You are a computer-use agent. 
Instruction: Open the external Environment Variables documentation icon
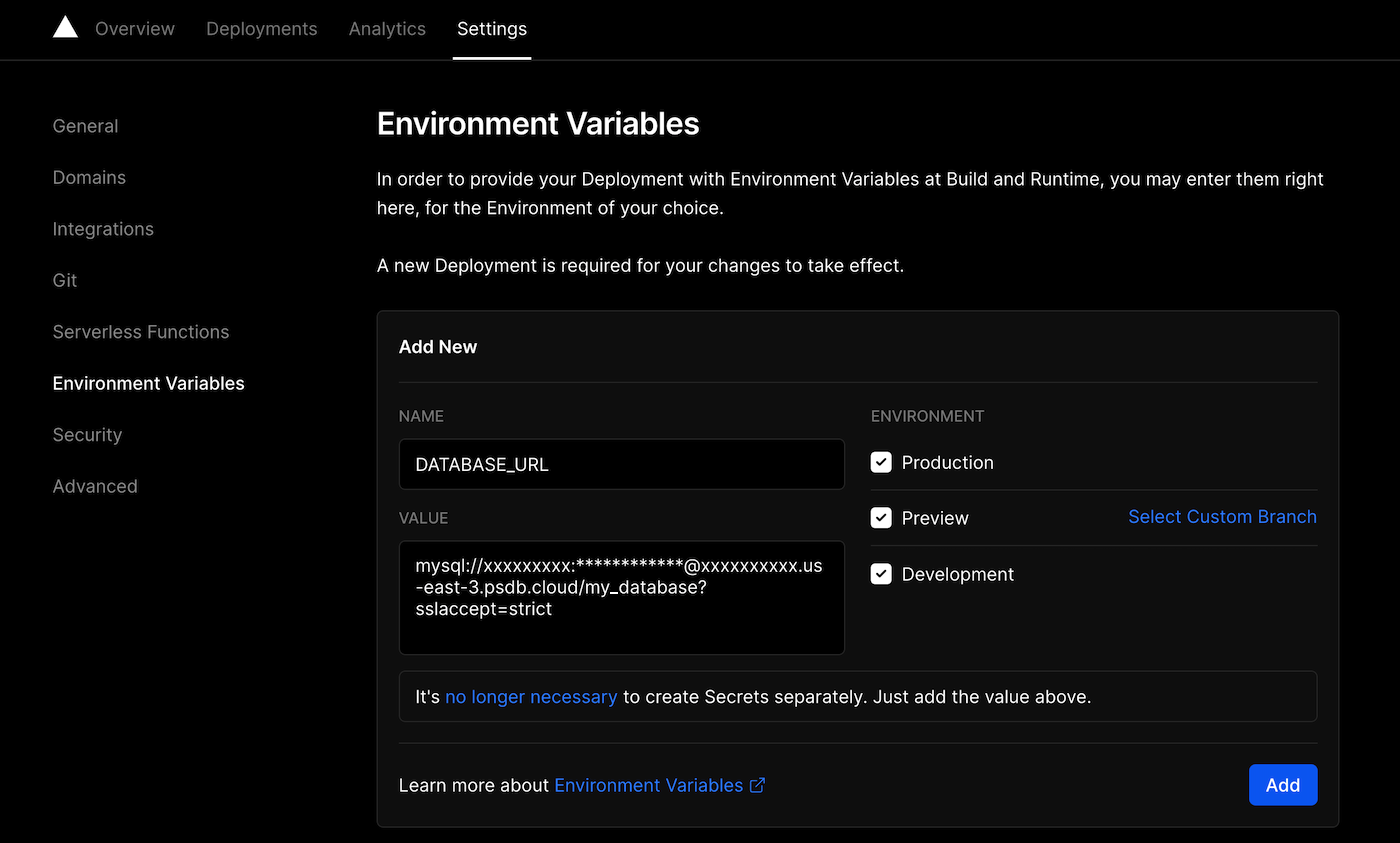coord(757,785)
